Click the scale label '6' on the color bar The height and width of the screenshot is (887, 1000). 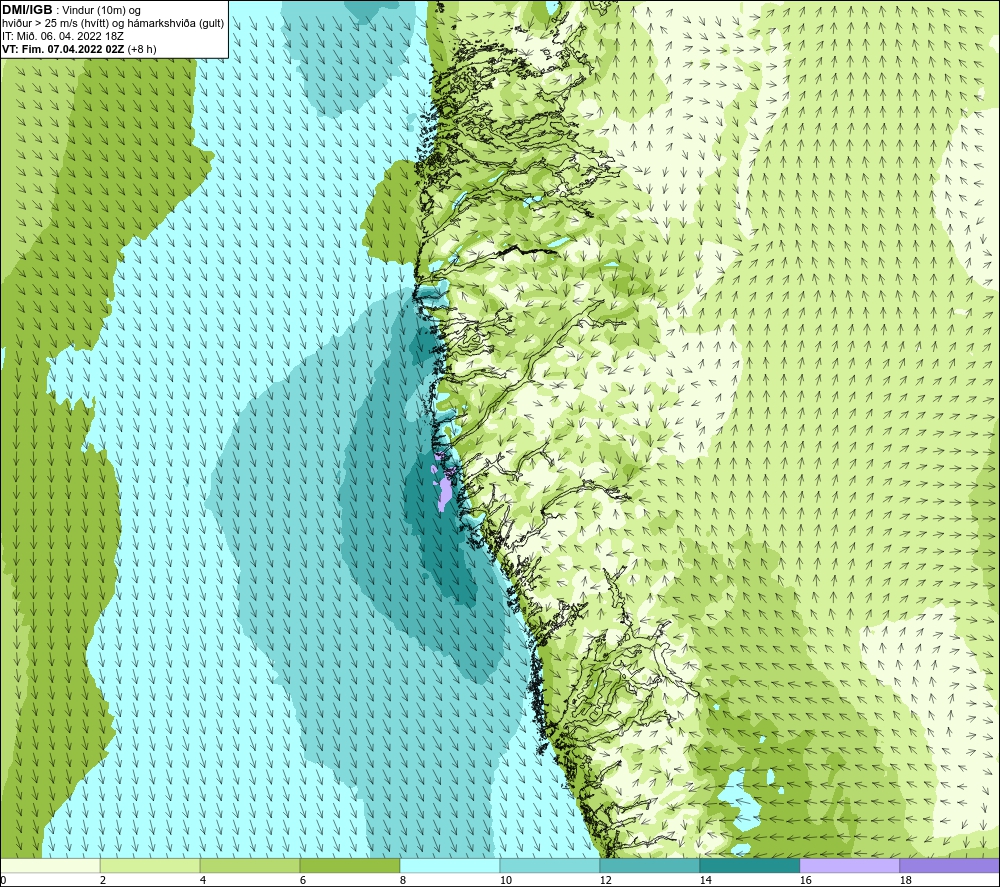point(303,881)
